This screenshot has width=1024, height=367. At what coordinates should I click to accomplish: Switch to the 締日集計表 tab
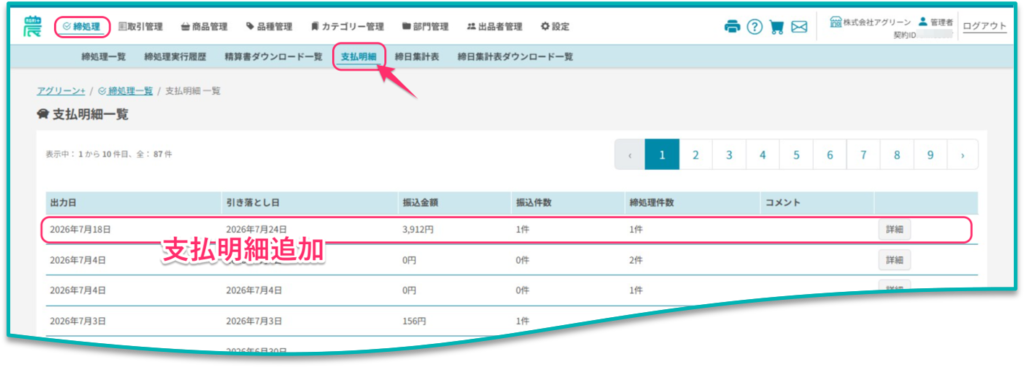tap(417, 57)
